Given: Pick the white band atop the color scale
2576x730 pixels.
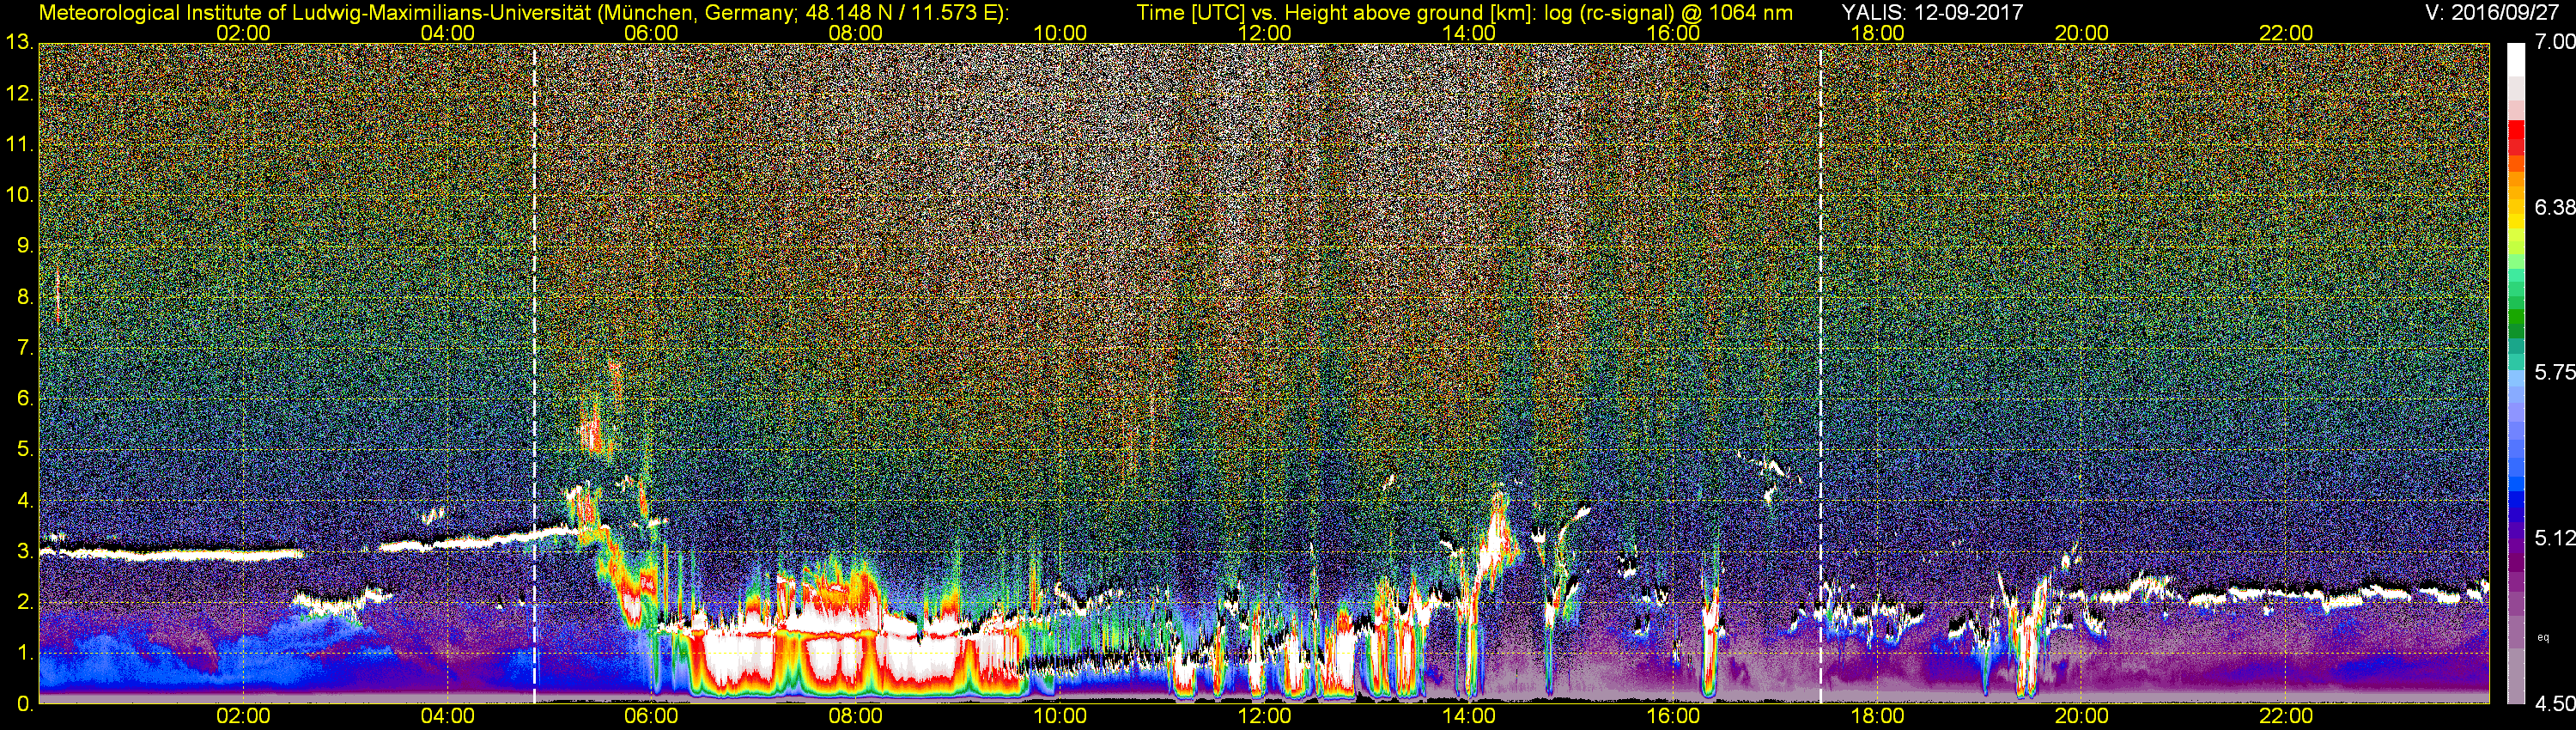Looking at the screenshot, I should click(x=2516, y=58).
